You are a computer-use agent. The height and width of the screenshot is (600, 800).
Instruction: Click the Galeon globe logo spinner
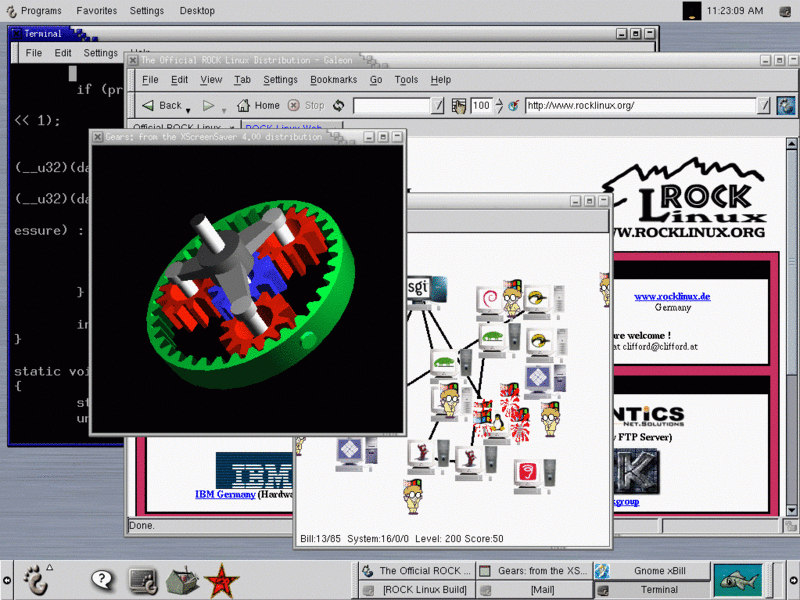(x=786, y=106)
